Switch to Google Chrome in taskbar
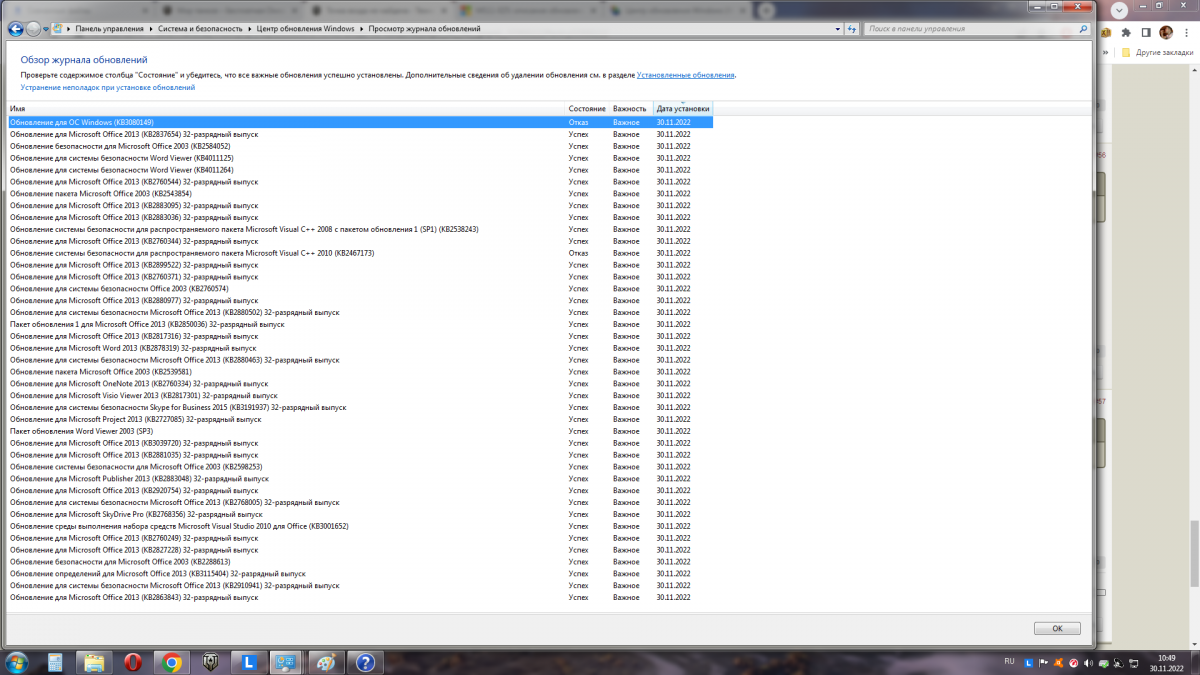 pos(171,662)
